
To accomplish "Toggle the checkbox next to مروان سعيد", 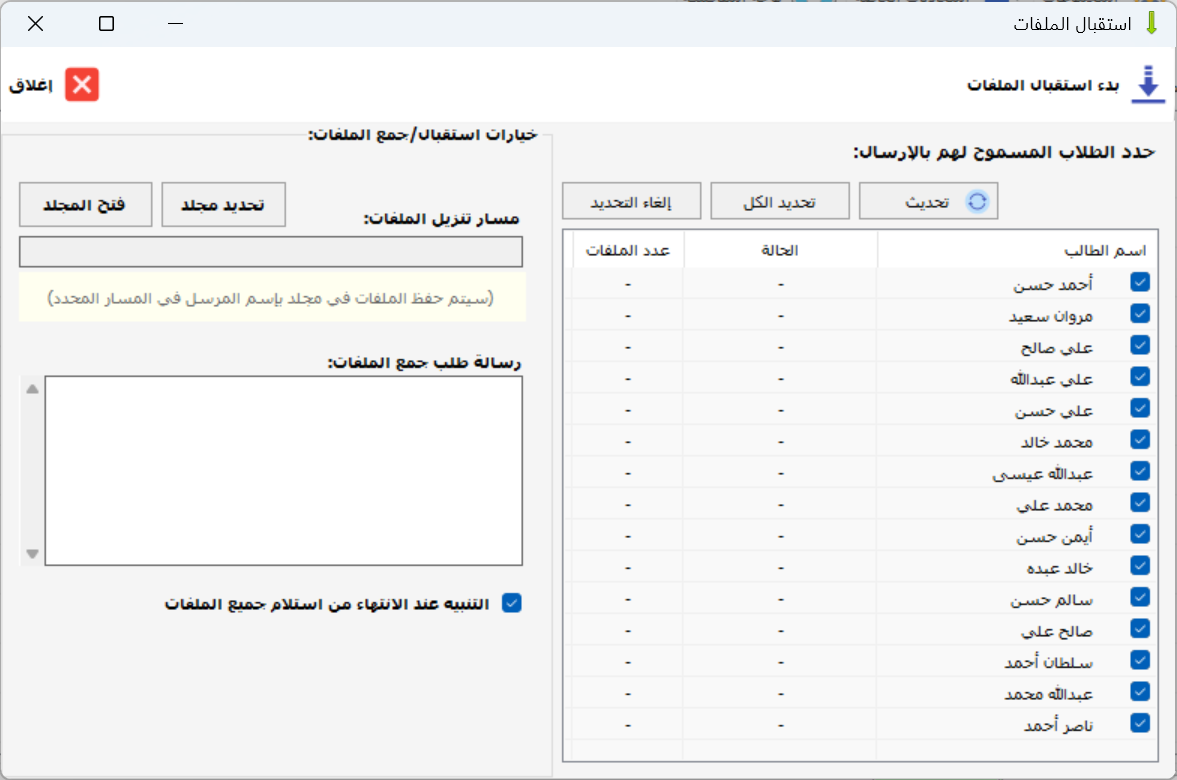I will tap(1140, 314).
